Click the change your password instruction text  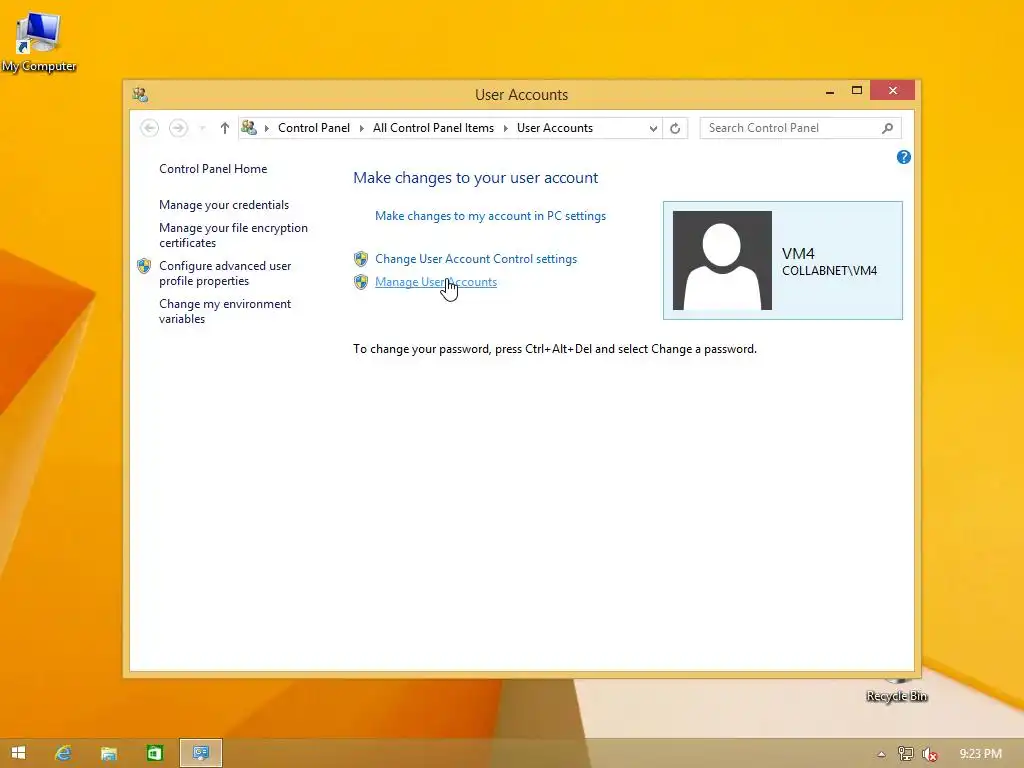pyautogui.click(x=555, y=349)
